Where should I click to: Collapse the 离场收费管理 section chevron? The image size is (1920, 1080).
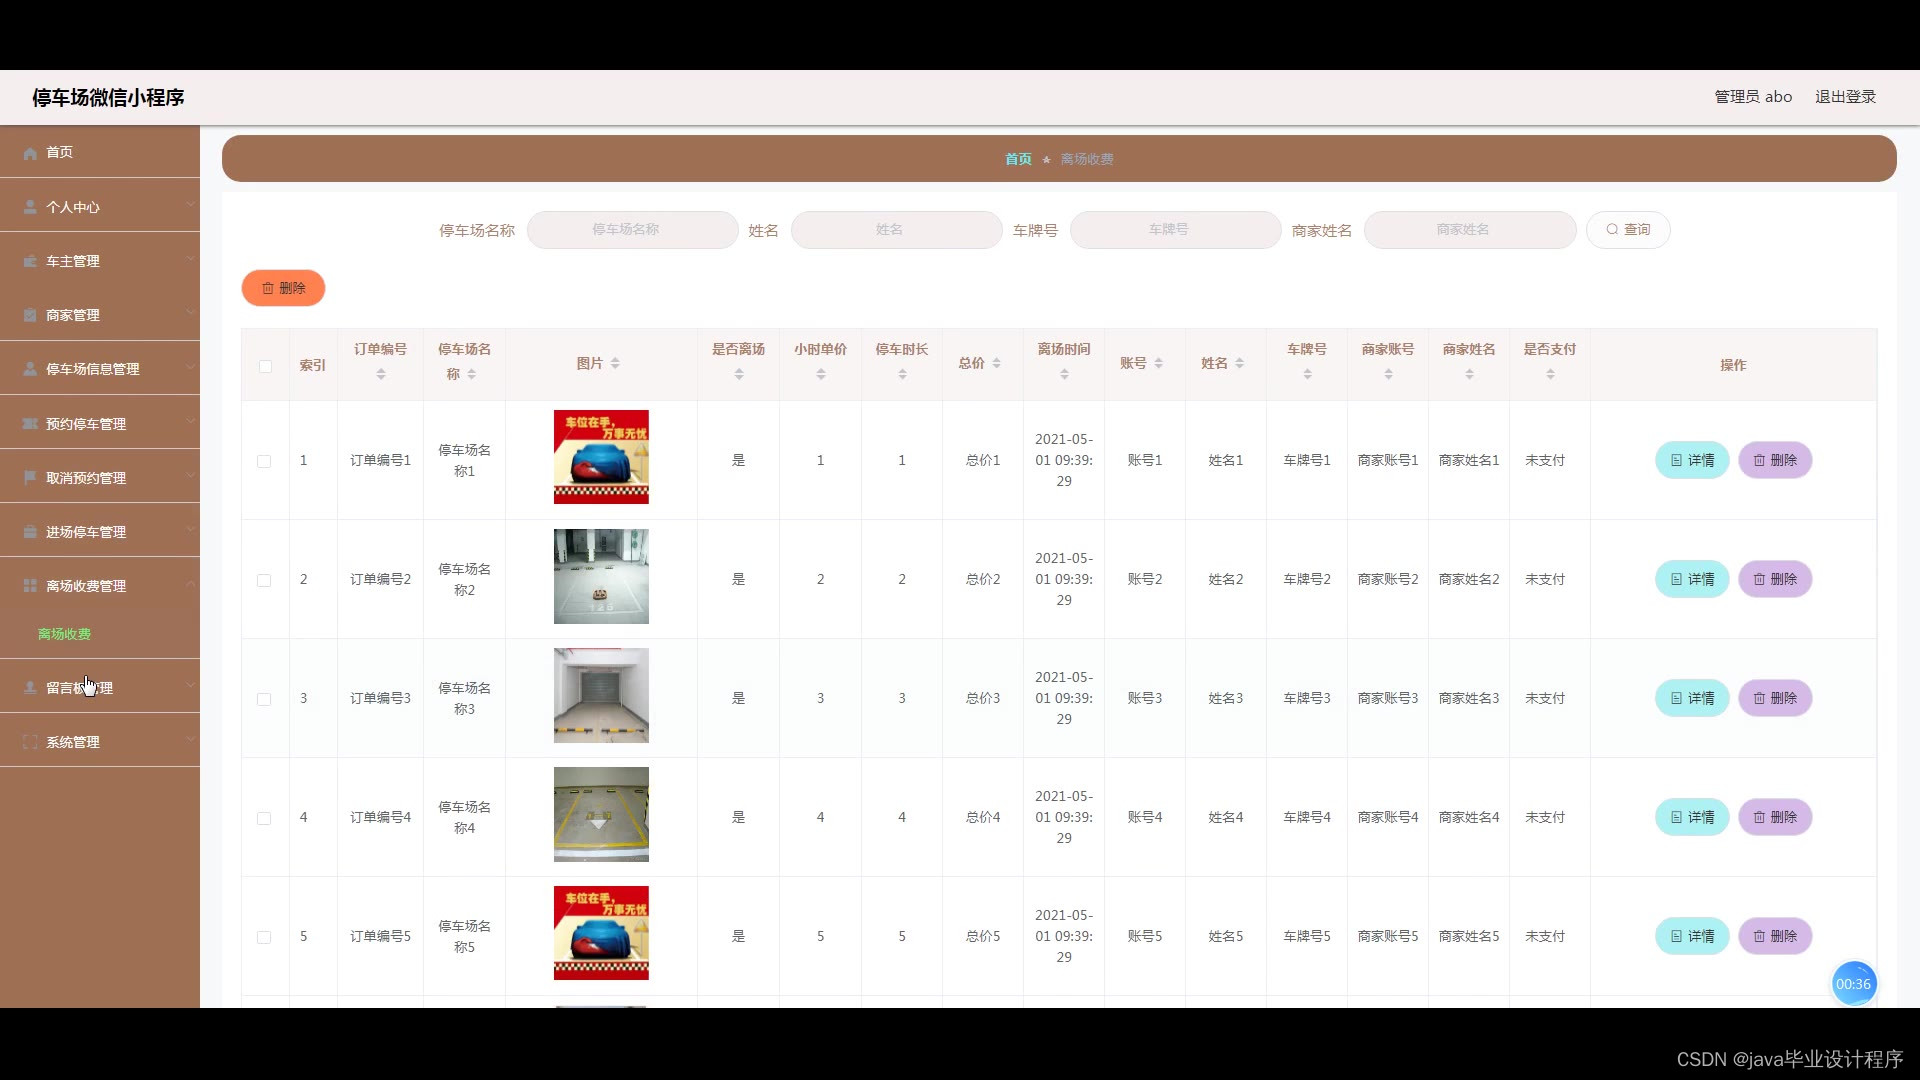point(190,584)
